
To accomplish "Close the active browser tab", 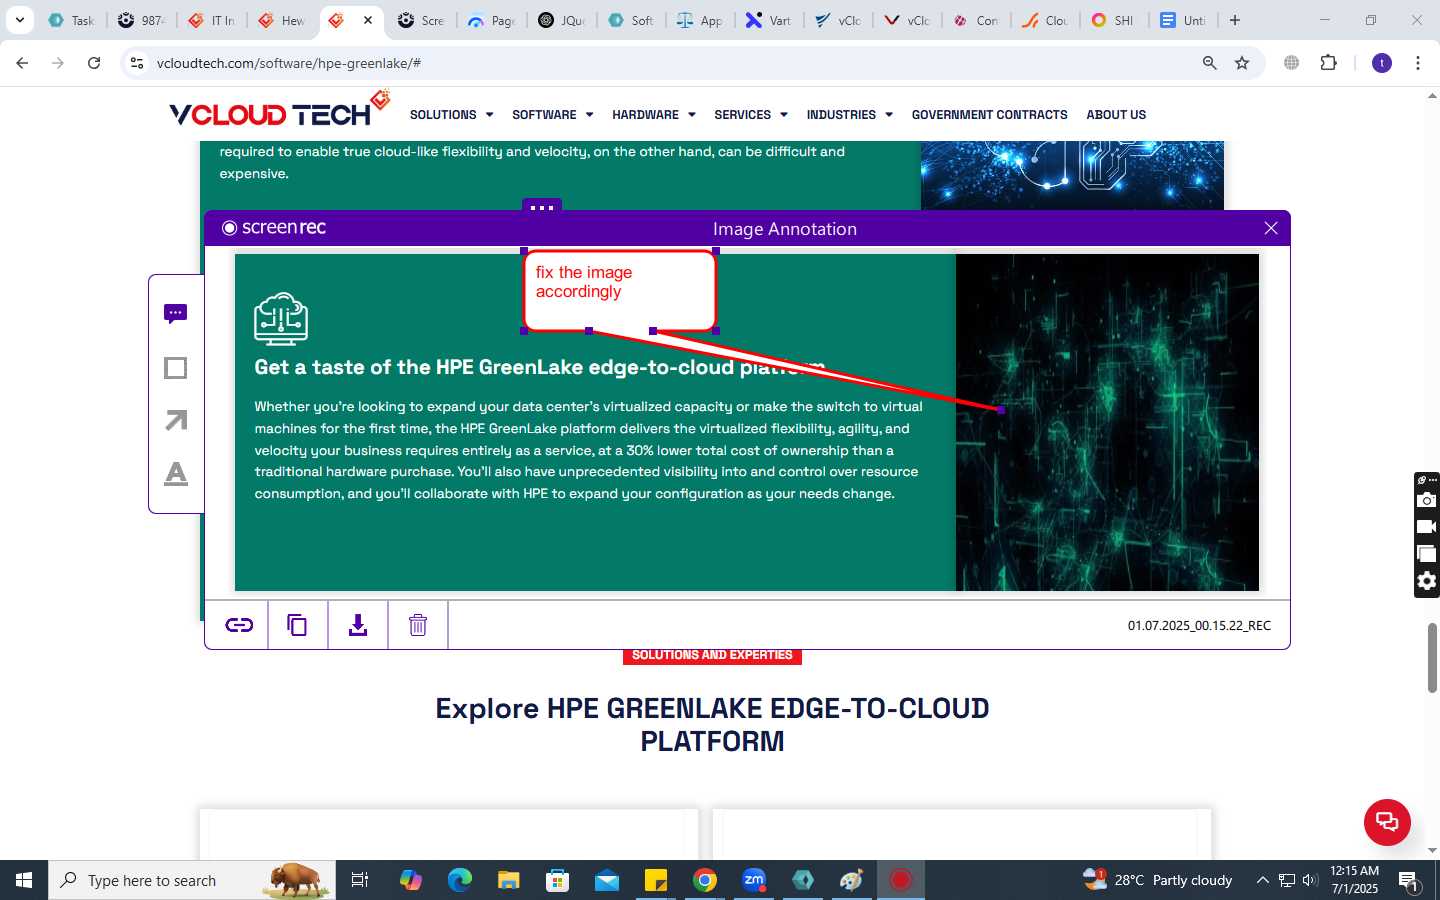I will (x=368, y=20).
